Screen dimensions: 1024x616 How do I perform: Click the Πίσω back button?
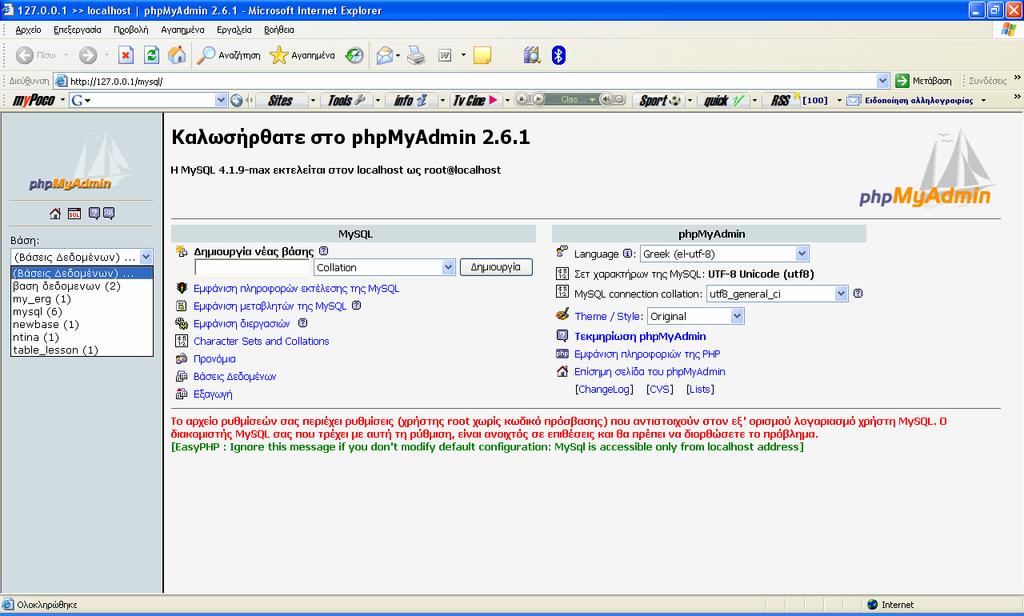tap(37, 56)
